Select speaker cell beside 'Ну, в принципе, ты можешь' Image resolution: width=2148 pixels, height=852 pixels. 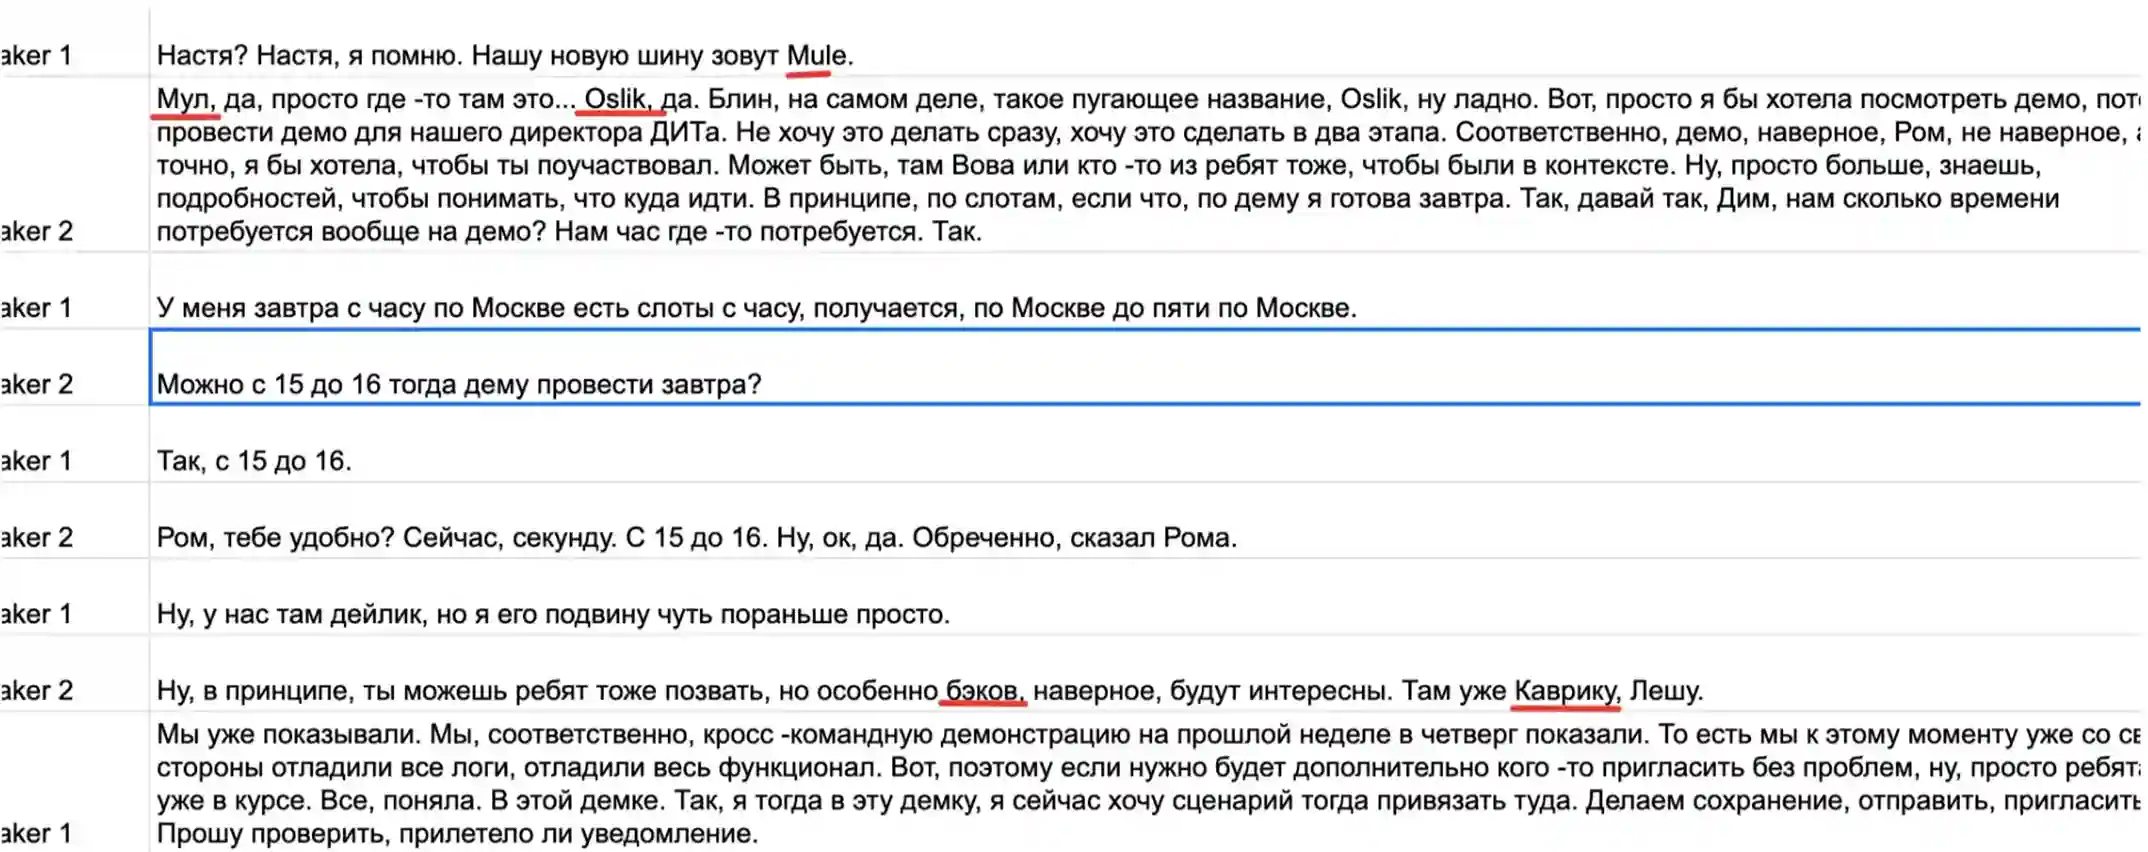point(75,674)
